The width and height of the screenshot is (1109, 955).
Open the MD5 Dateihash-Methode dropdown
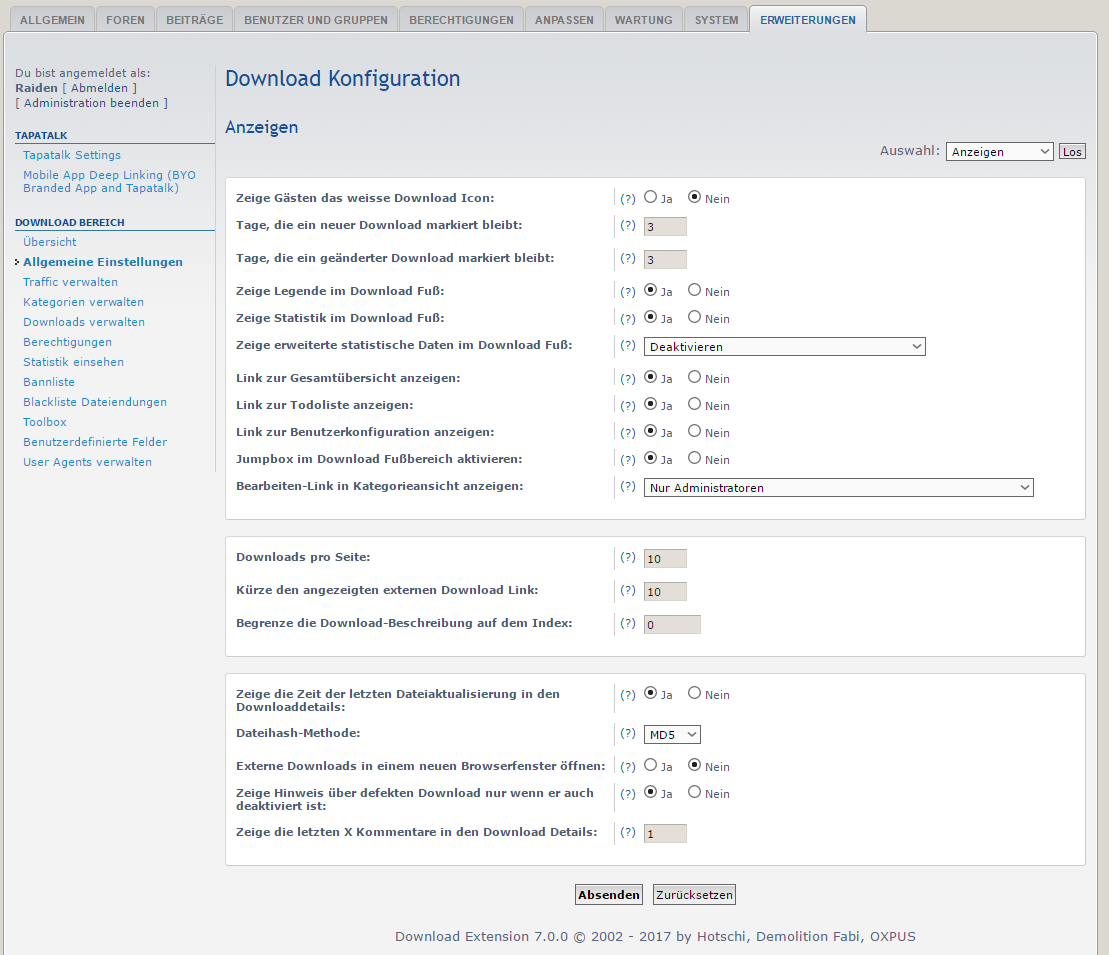coord(672,735)
